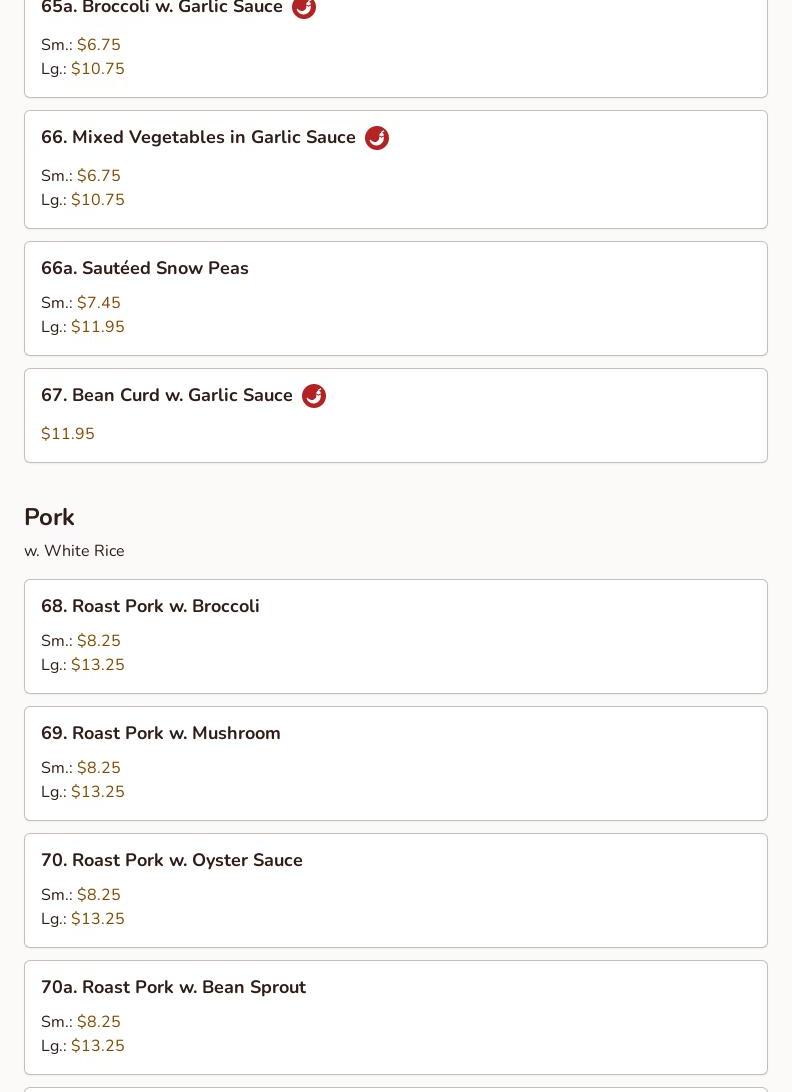Open 67. Bean Curd w. Garlic Sauce
The image size is (792, 1092).
tap(167, 396)
